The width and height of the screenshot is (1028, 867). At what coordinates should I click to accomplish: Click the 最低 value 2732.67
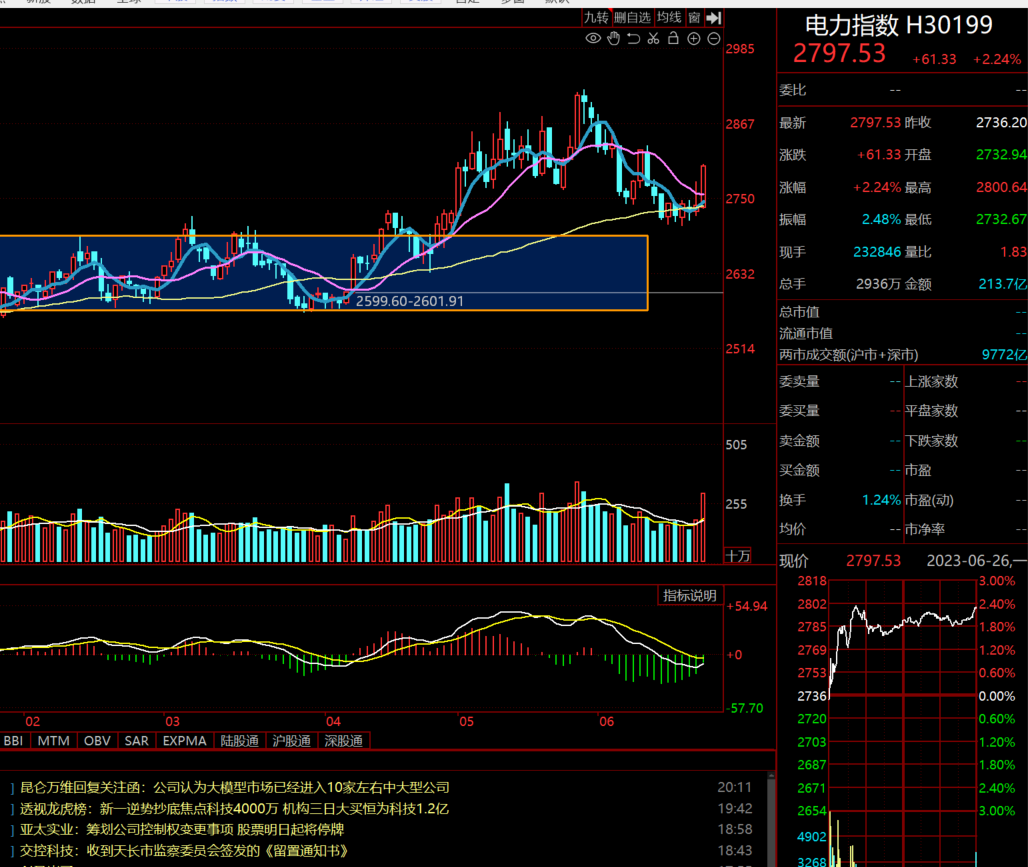[1001, 219]
